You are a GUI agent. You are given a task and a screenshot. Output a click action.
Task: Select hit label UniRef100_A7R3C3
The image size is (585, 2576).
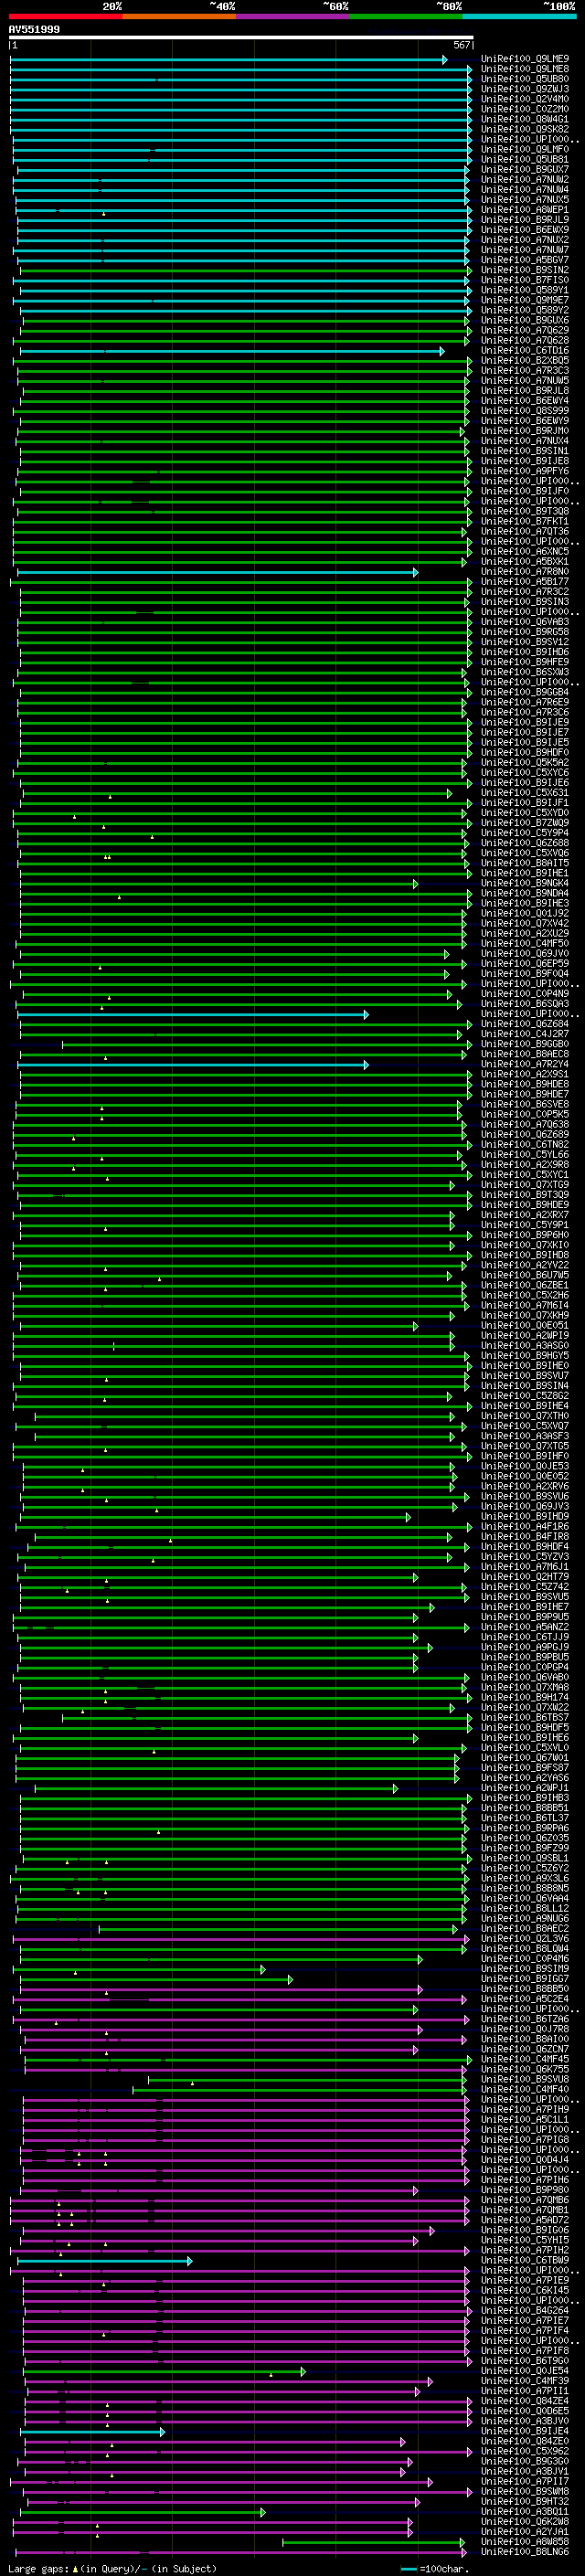[525, 371]
